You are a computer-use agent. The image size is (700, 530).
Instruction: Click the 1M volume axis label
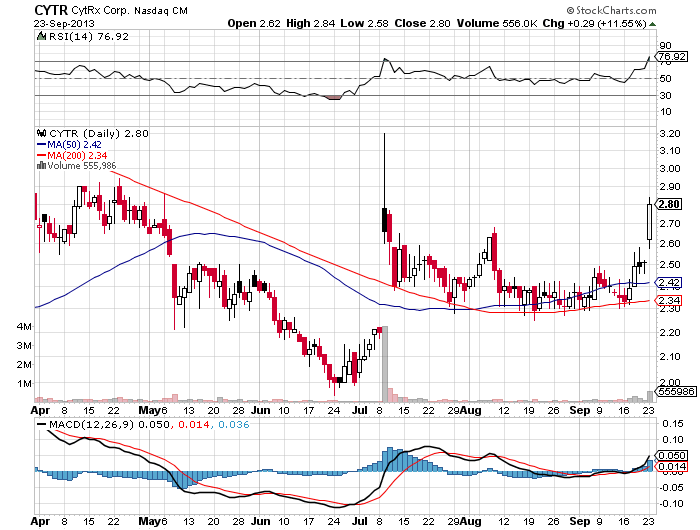24,383
